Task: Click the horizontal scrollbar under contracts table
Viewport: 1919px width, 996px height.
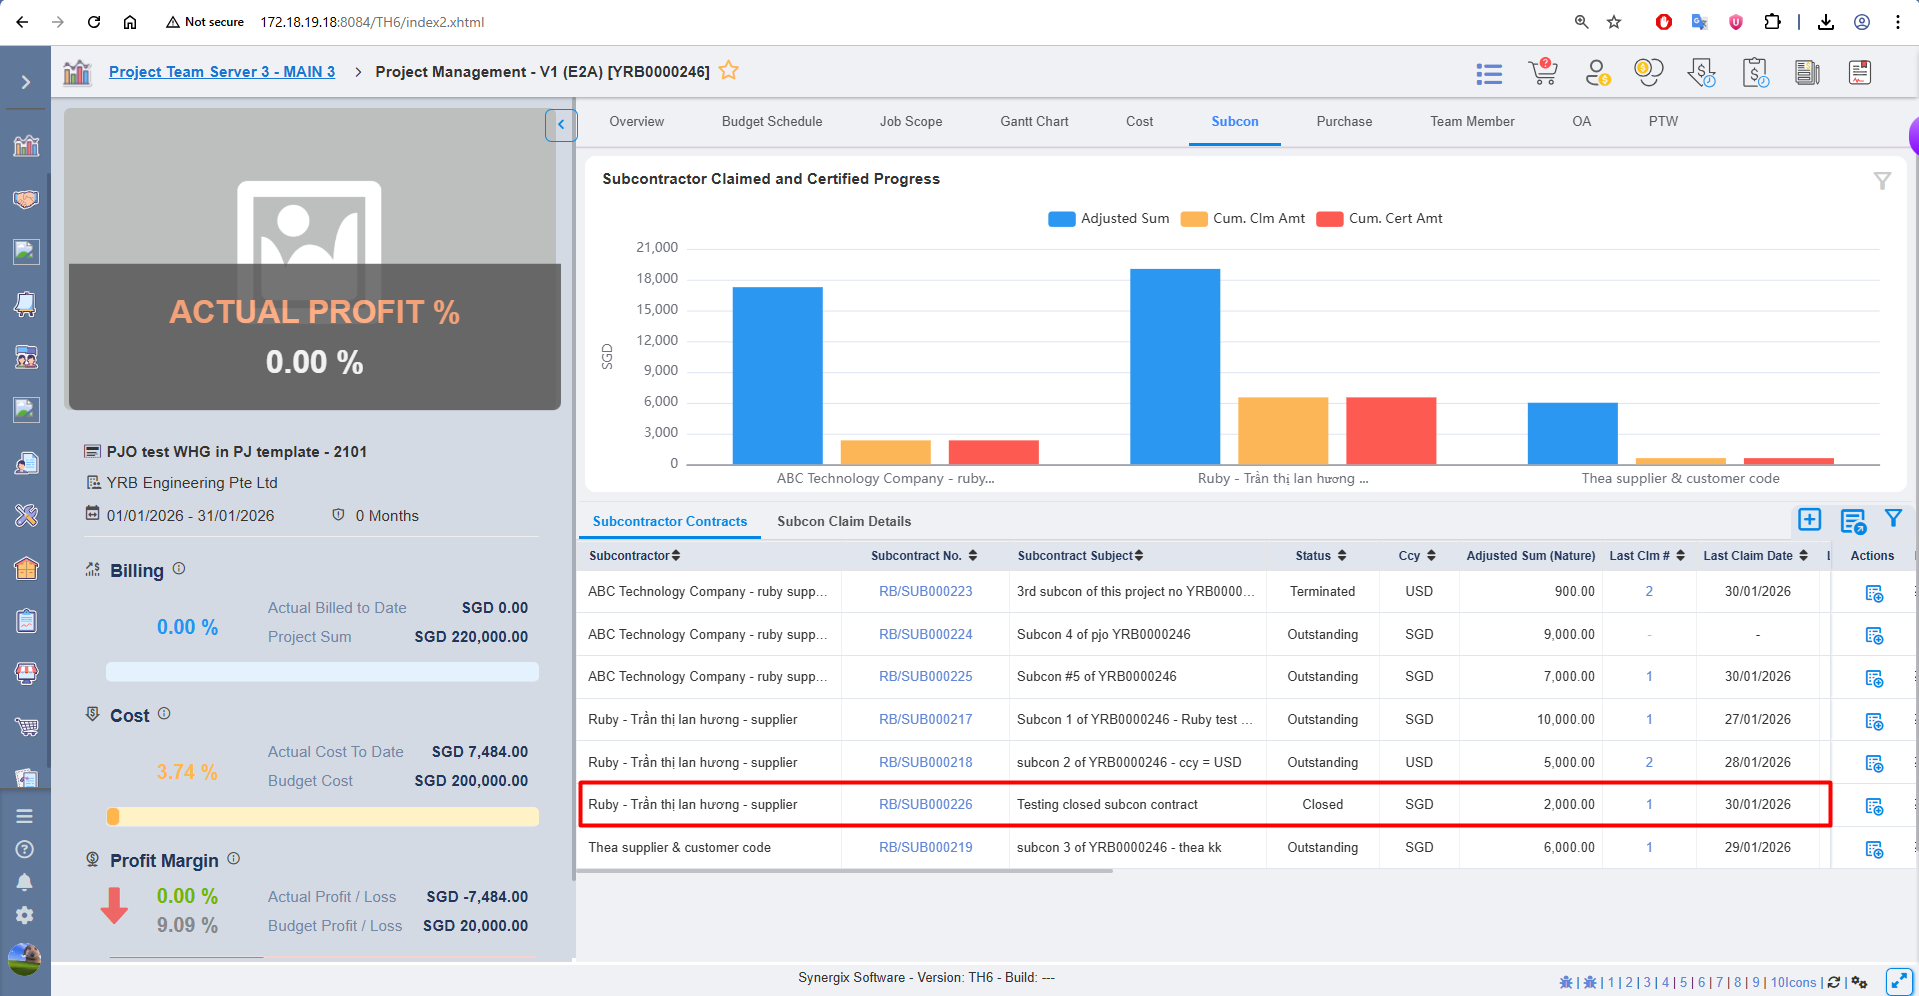Action: pos(845,871)
